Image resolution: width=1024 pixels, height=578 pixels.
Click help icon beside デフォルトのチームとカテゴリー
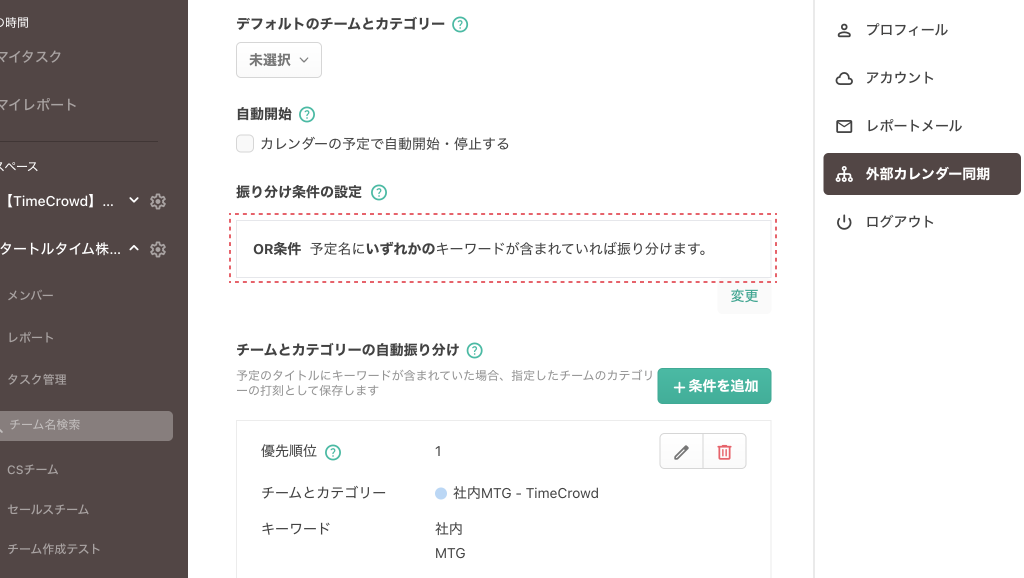pos(460,24)
